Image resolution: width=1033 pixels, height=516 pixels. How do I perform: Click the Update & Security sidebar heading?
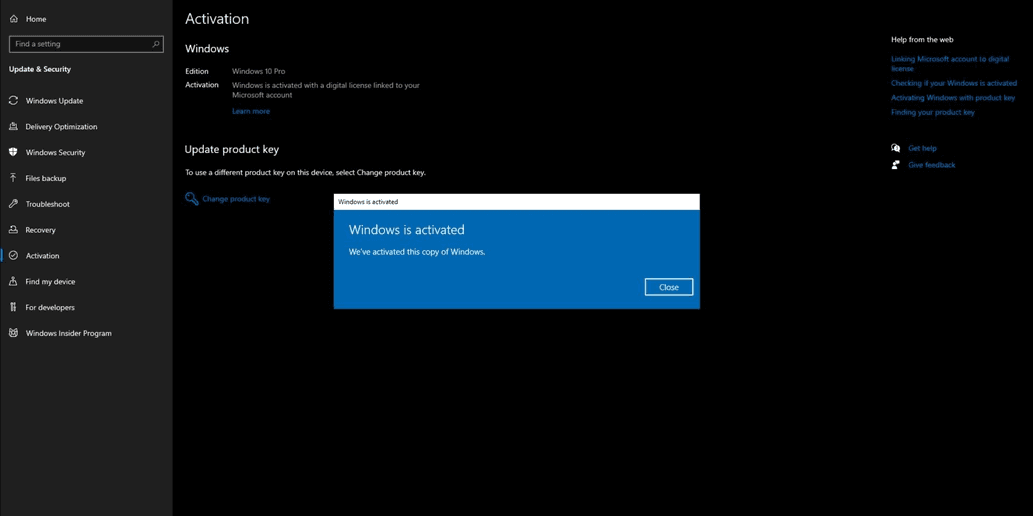click(40, 69)
